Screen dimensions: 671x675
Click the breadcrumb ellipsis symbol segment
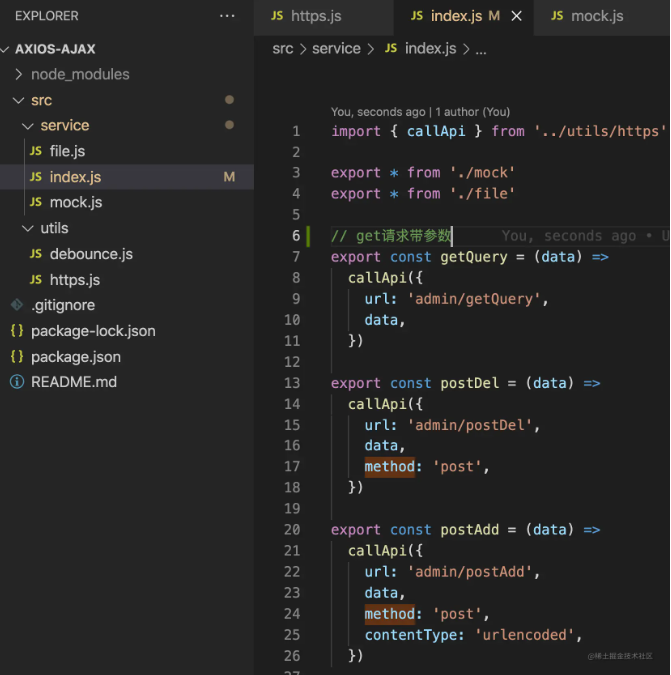click(x=481, y=51)
